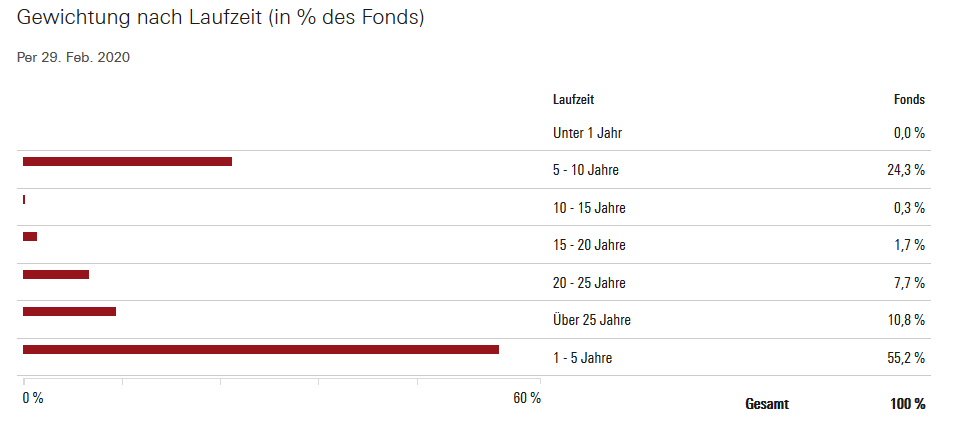Click the 24,3 % value
The width and height of the screenshot is (957, 429).
[905, 171]
